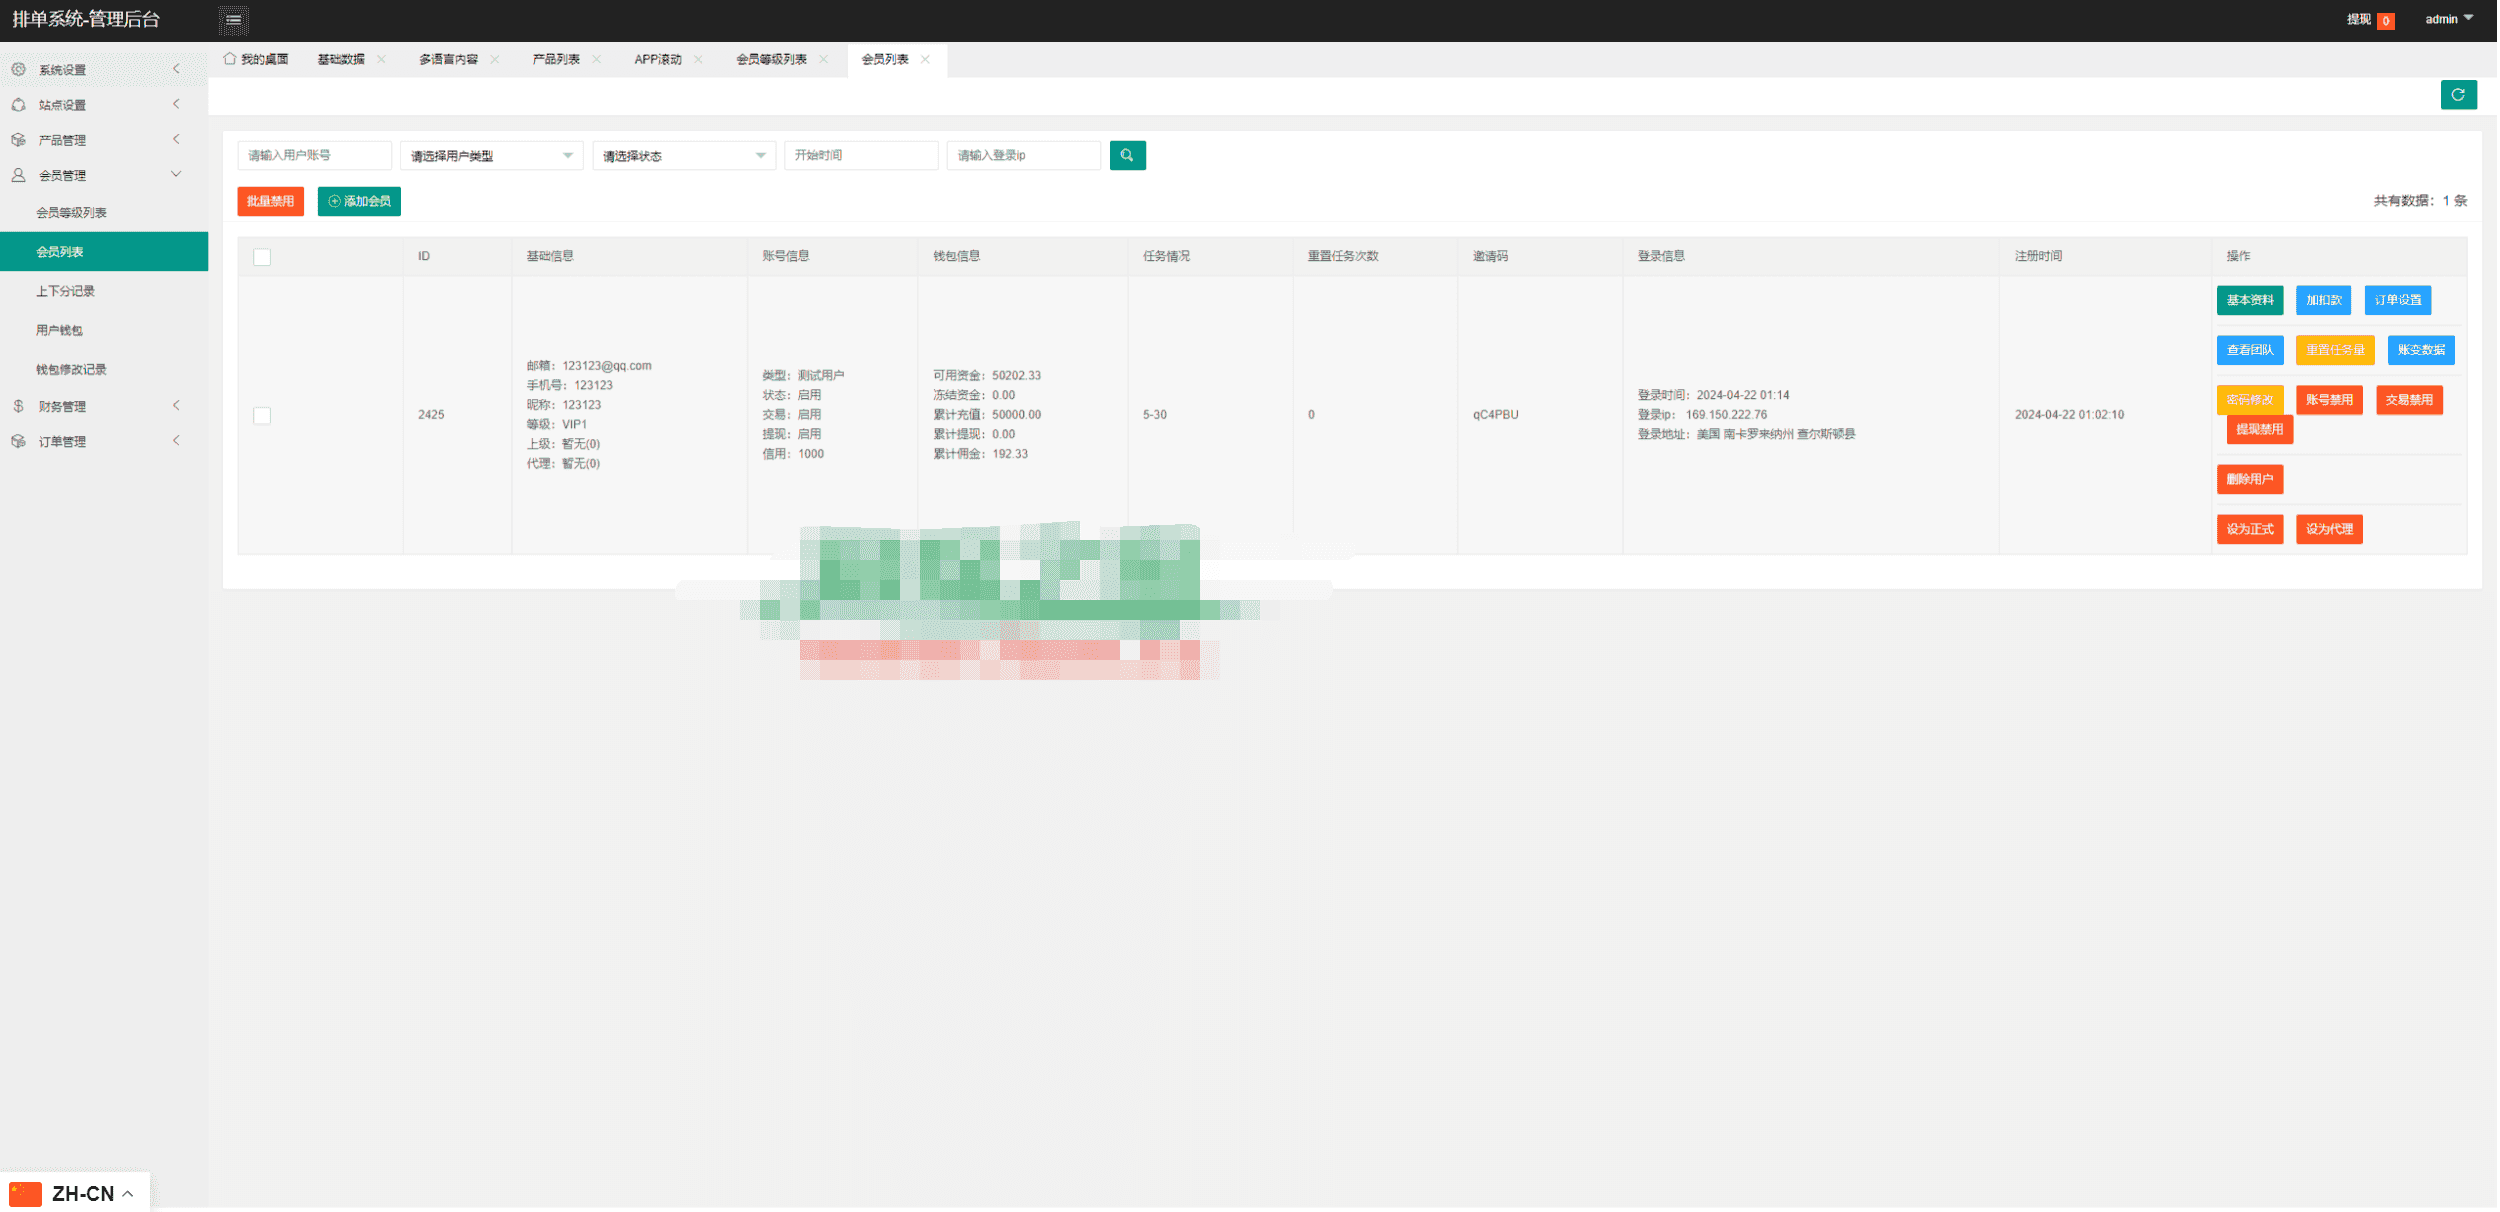Close the 产品列表 tab with its X
The width and height of the screenshot is (2500, 1212).
click(597, 59)
